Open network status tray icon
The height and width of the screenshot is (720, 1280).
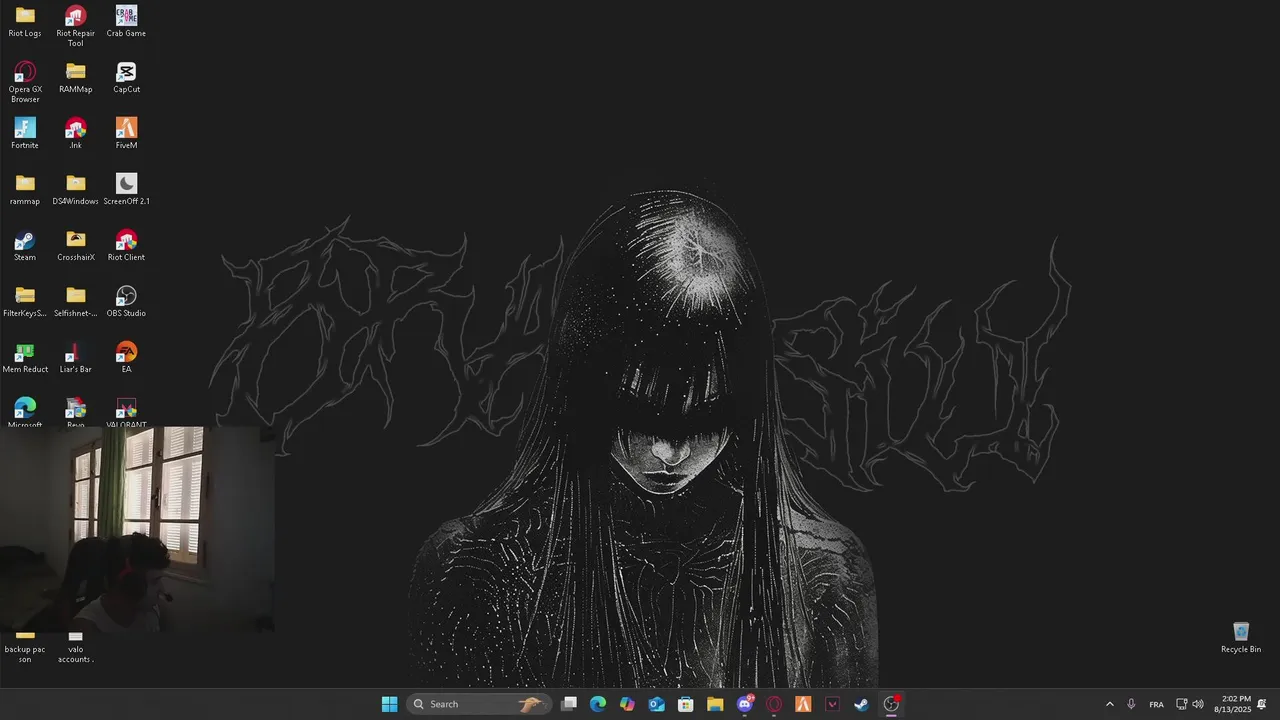[1181, 704]
